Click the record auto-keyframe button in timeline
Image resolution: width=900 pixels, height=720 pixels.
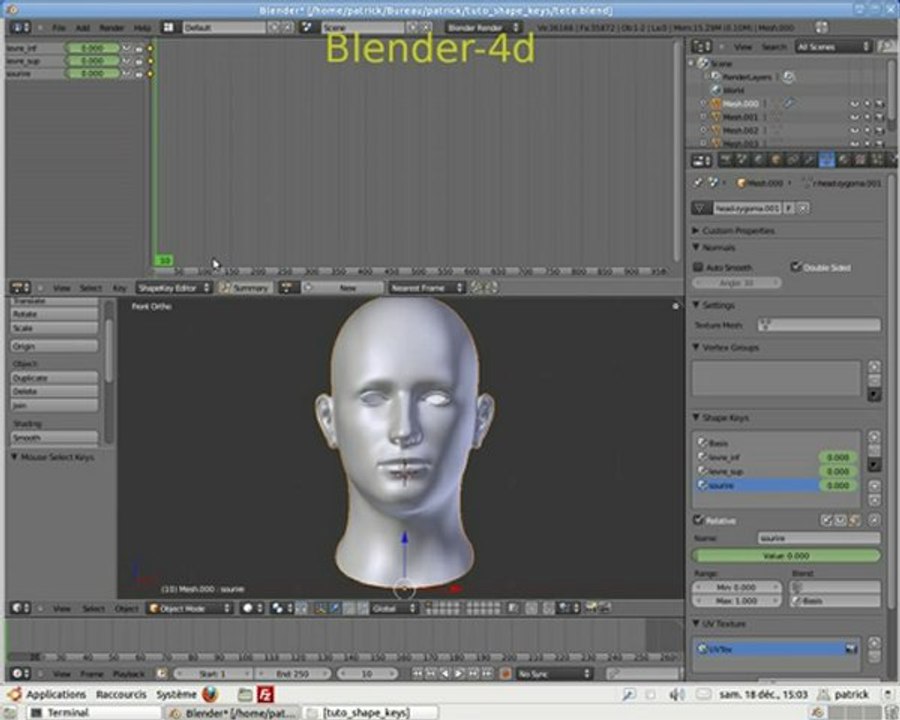pos(505,673)
